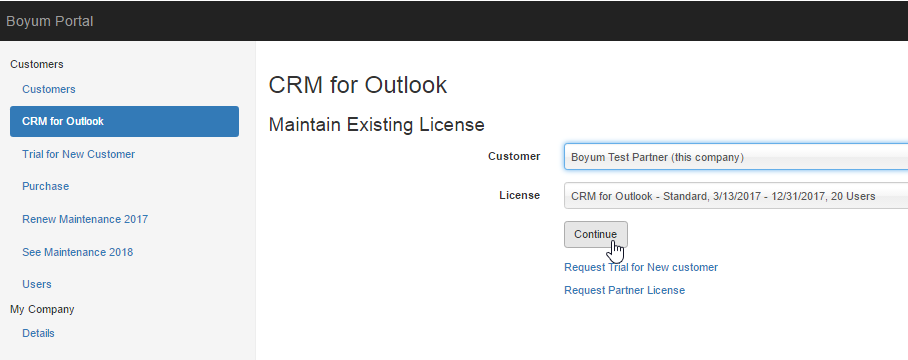Click the Continue button
The width and height of the screenshot is (908, 360).
596,234
